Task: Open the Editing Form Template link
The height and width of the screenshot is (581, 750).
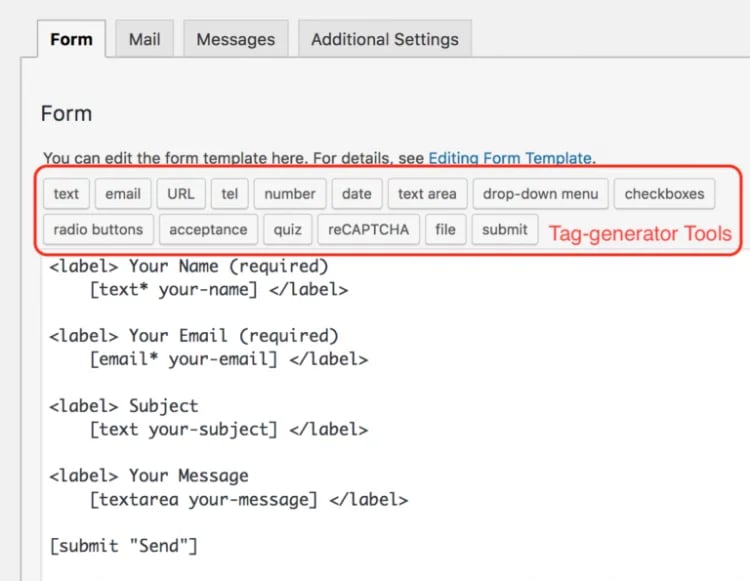Action: tap(510, 158)
